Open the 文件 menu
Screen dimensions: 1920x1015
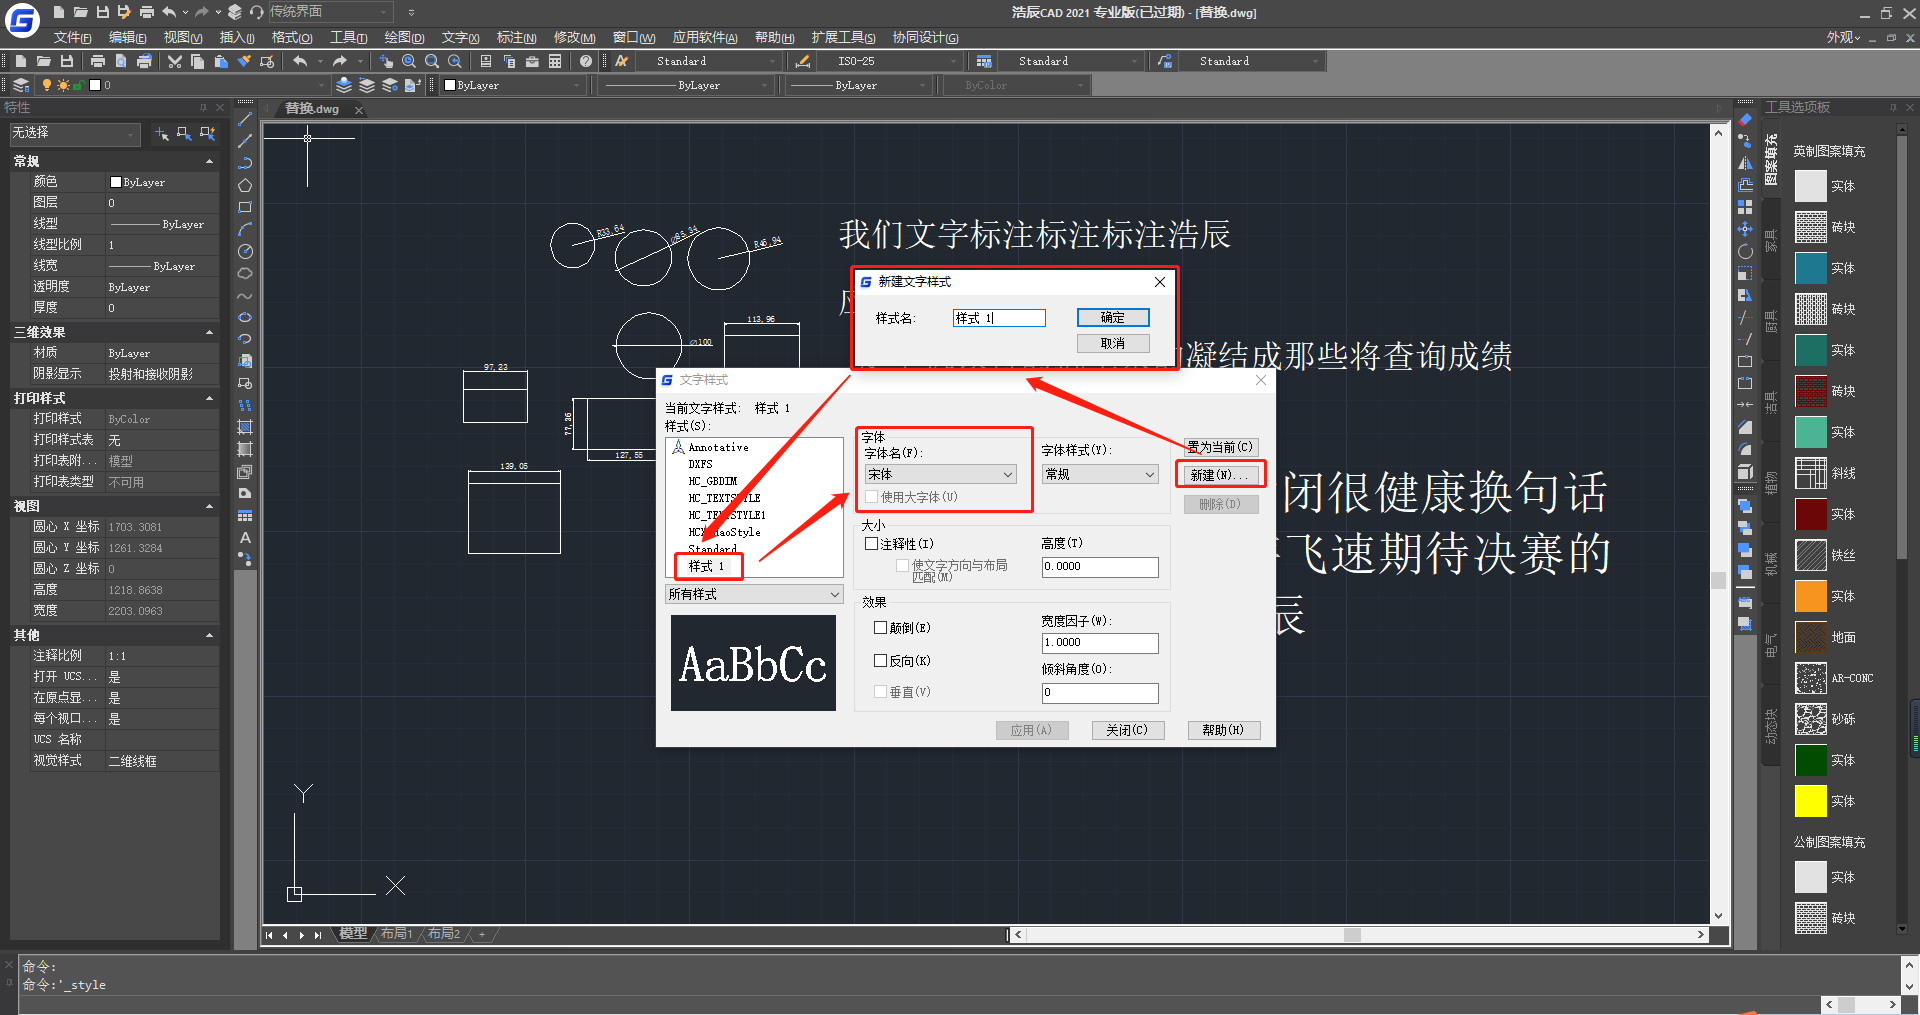[x=72, y=37]
